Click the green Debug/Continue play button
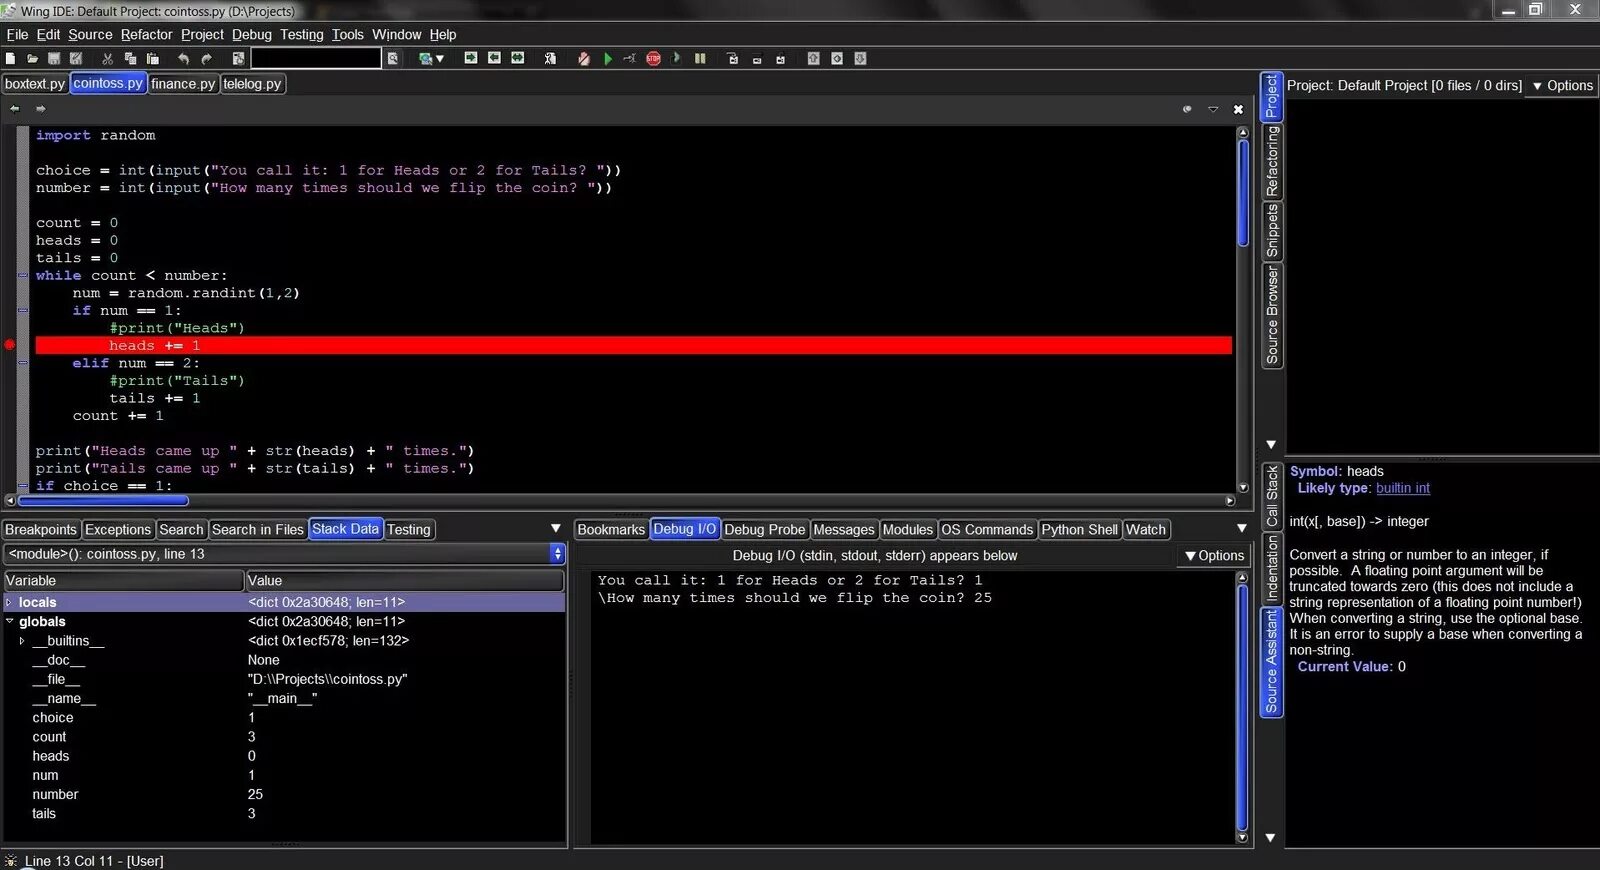The image size is (1600, 870). click(607, 59)
